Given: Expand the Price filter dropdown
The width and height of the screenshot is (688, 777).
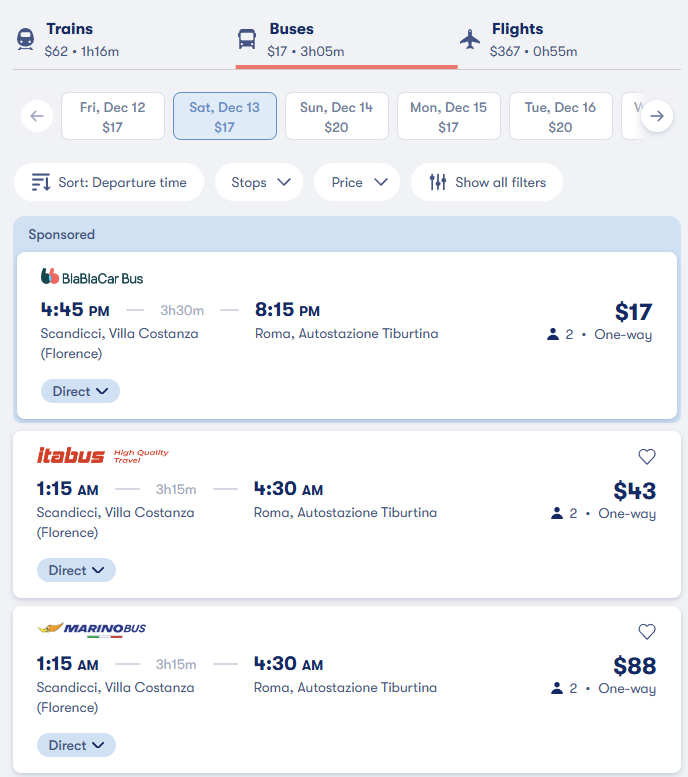Looking at the screenshot, I should pos(357,182).
